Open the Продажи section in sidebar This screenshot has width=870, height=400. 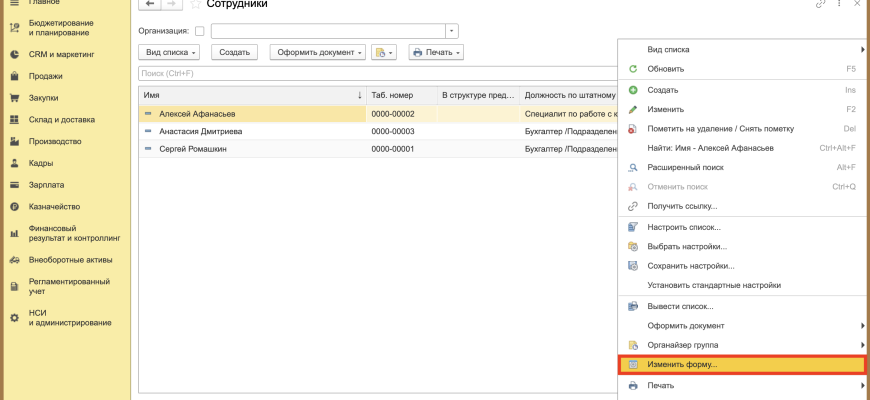46,76
